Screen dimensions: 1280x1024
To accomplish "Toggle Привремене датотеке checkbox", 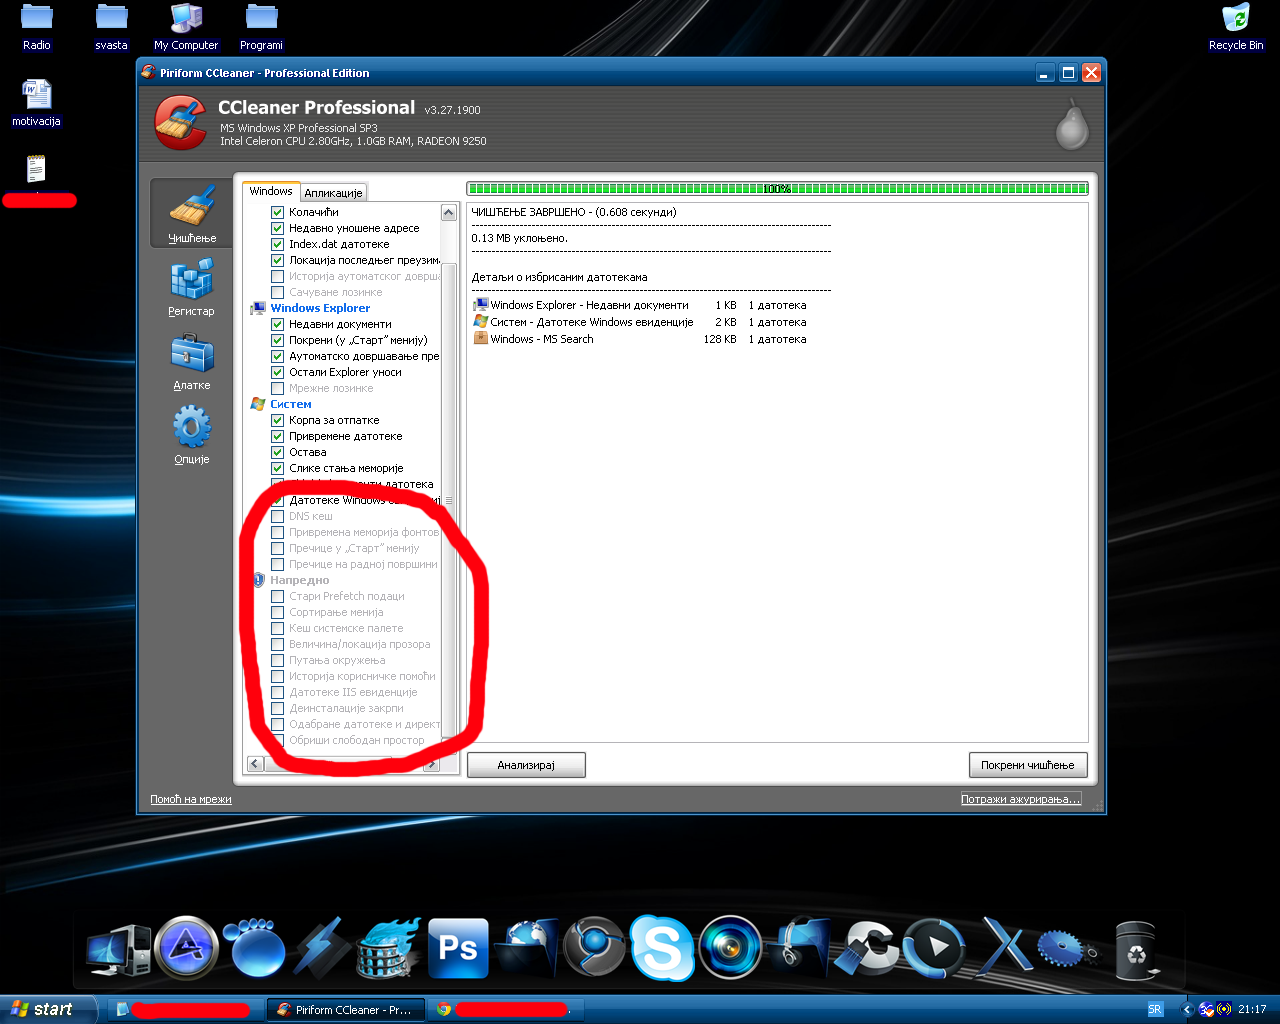I will pos(278,436).
